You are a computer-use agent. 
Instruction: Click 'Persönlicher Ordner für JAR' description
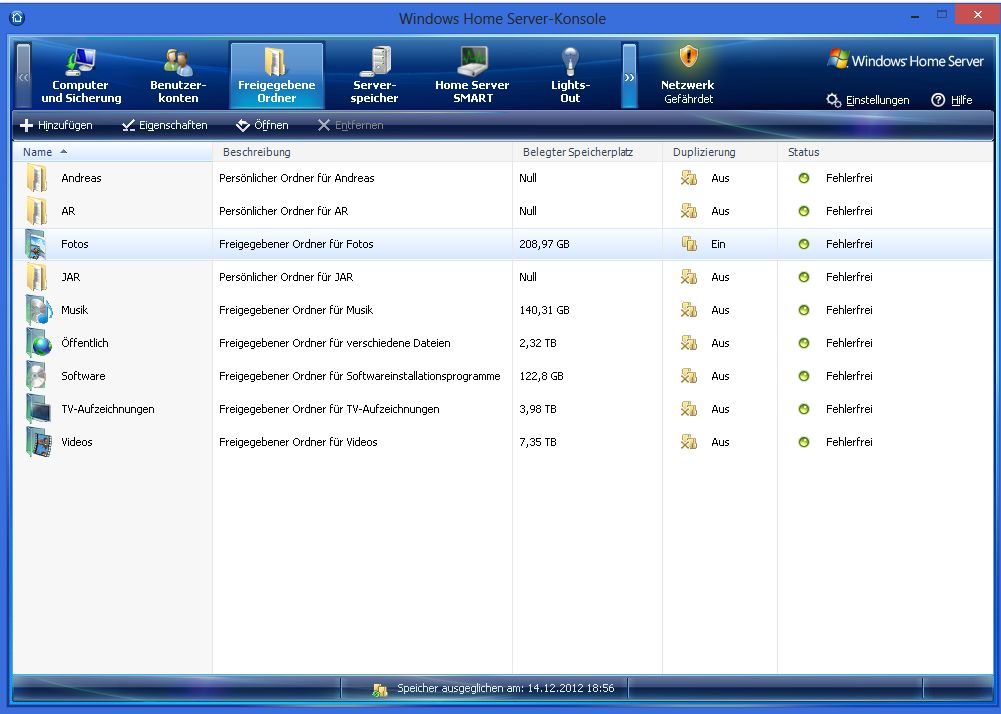pyautogui.click(x=286, y=277)
